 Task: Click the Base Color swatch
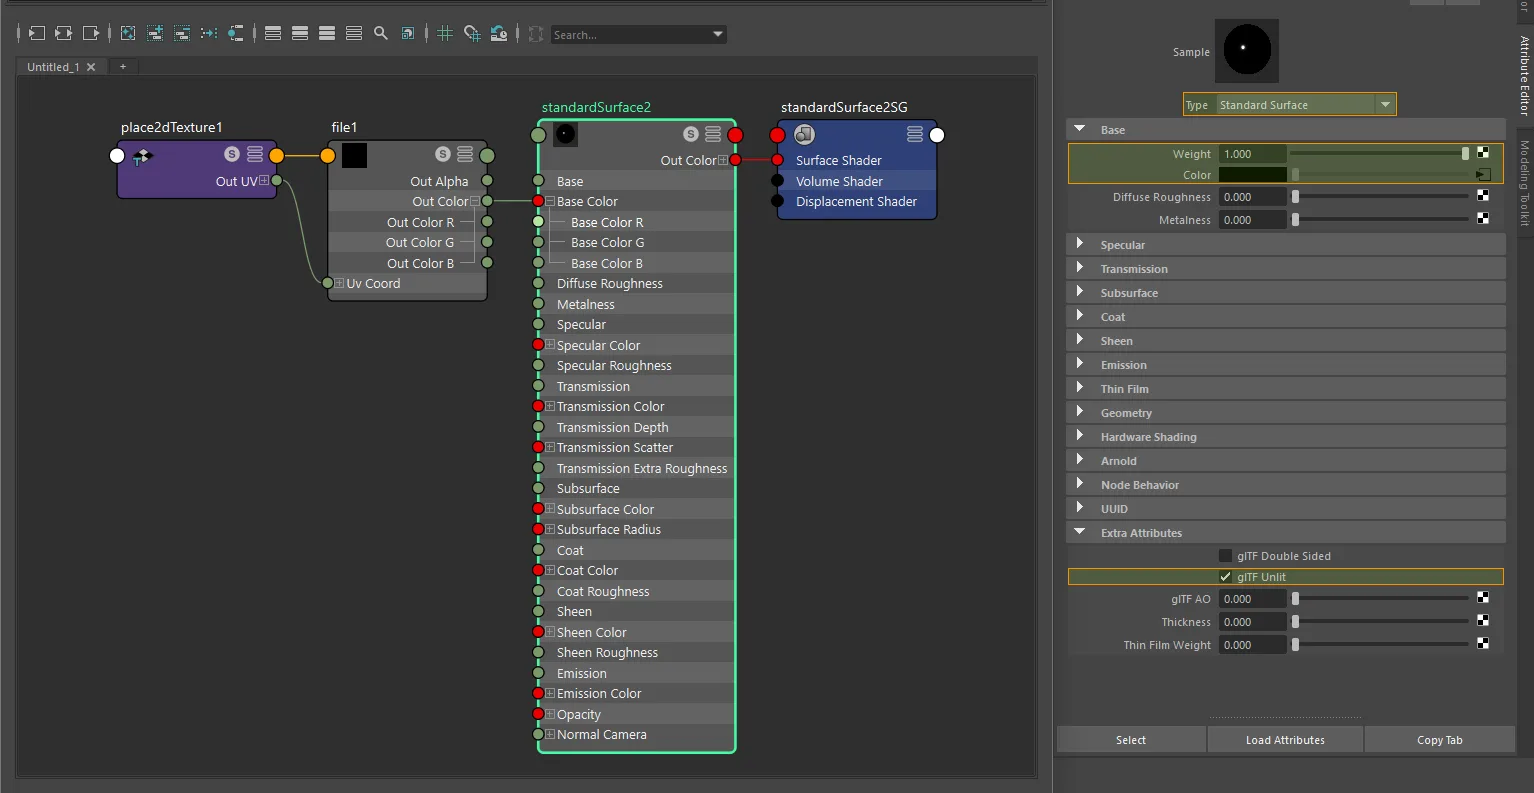[1252, 175]
